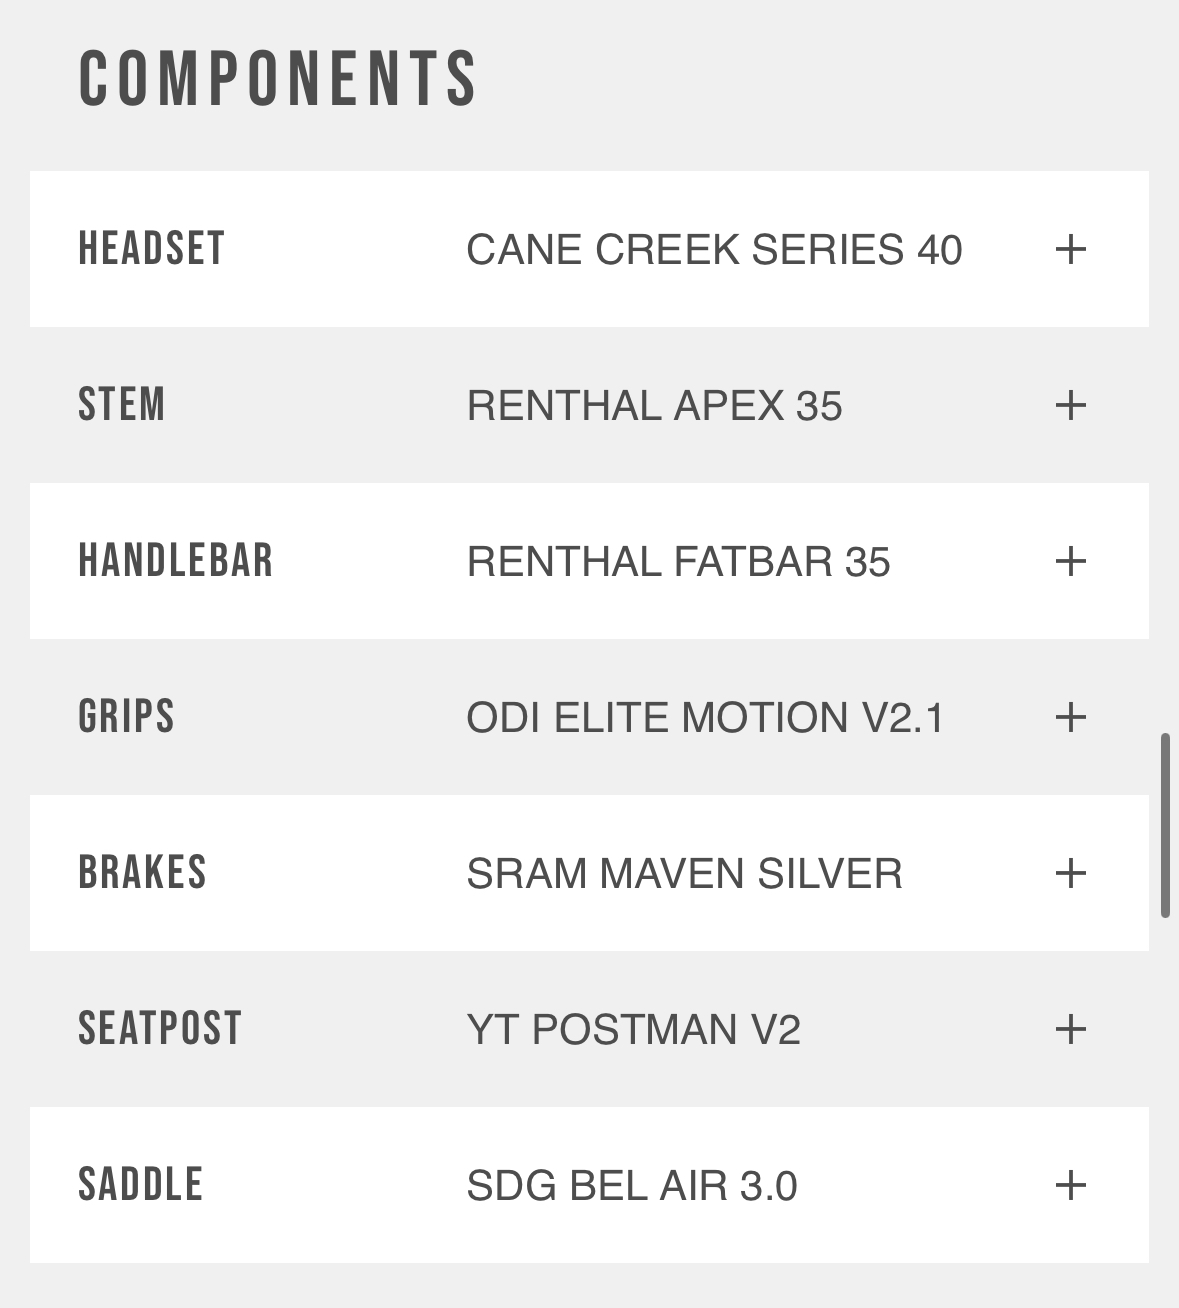Select the STEM row label
The image size is (1179, 1308).
tap(122, 405)
